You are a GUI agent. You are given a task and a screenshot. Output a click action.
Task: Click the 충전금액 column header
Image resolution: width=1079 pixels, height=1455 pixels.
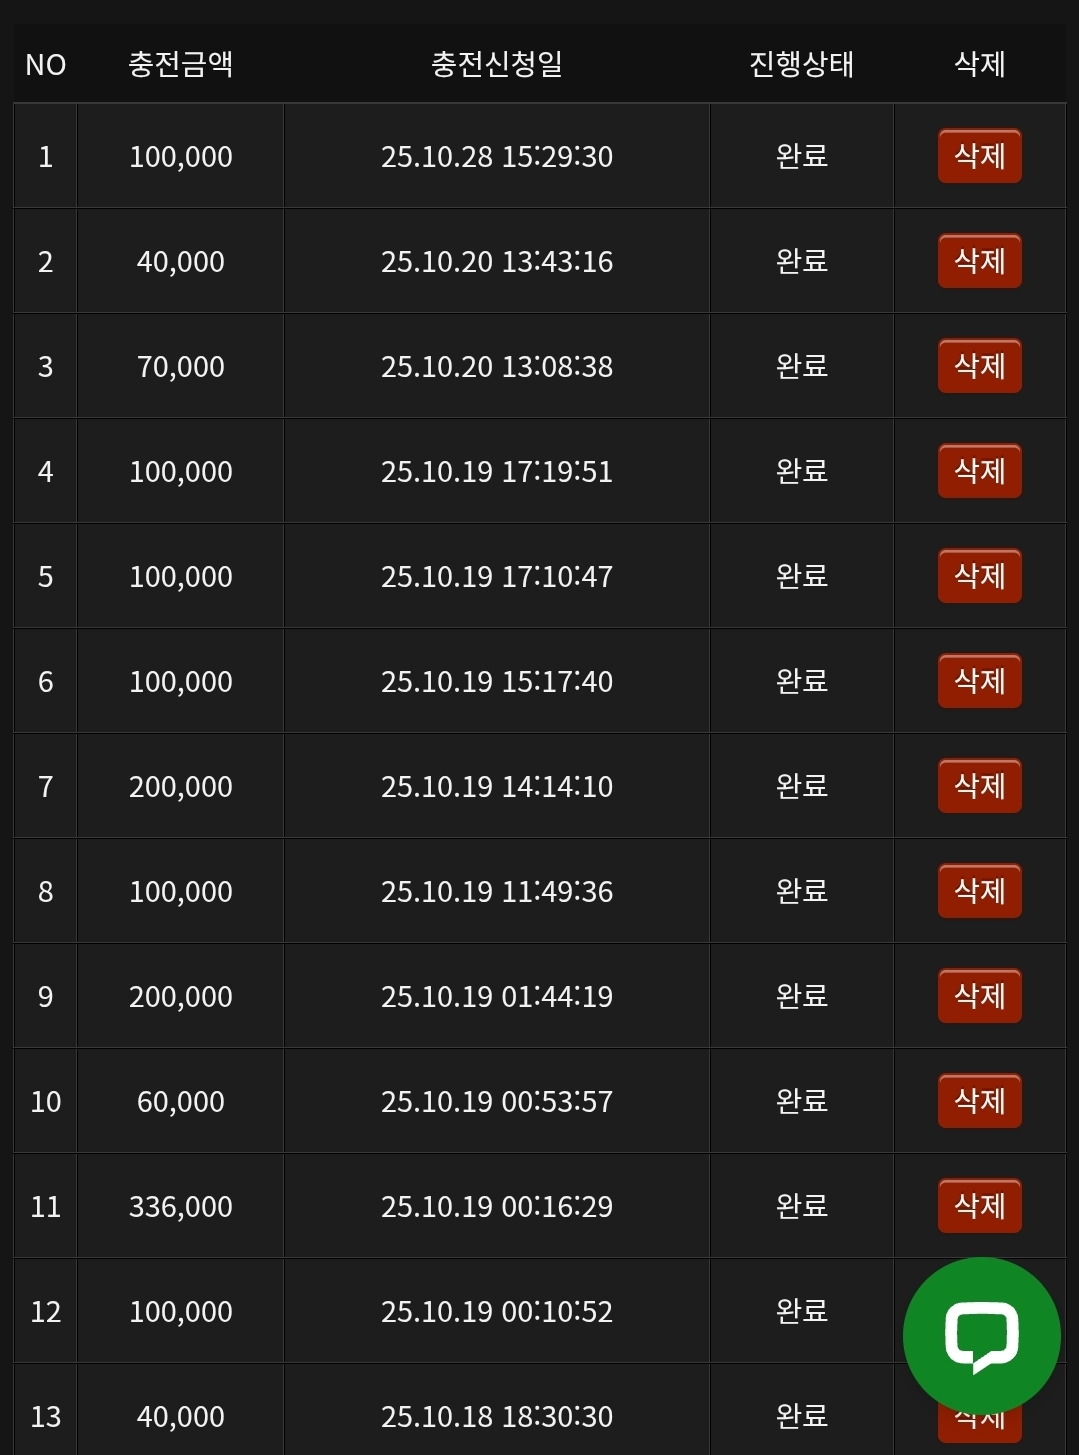click(181, 64)
